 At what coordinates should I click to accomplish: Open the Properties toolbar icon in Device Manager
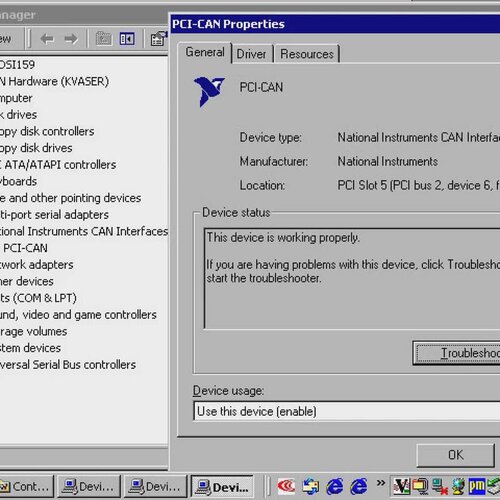coord(158,39)
